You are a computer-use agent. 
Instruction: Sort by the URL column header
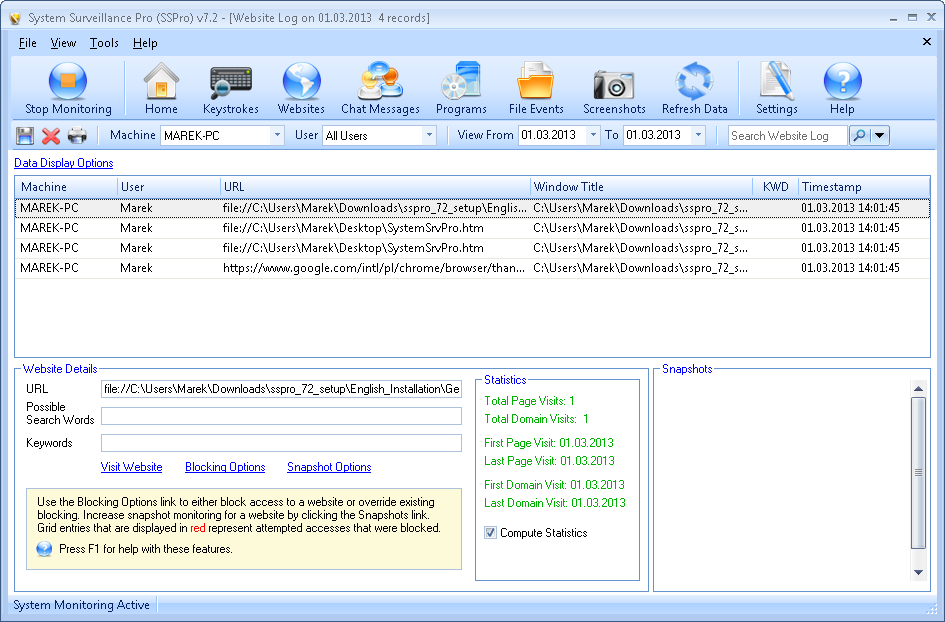coord(375,187)
